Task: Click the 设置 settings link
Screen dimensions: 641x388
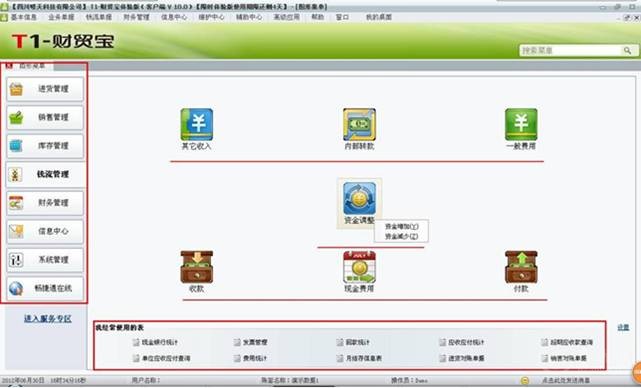Action: pos(623,327)
